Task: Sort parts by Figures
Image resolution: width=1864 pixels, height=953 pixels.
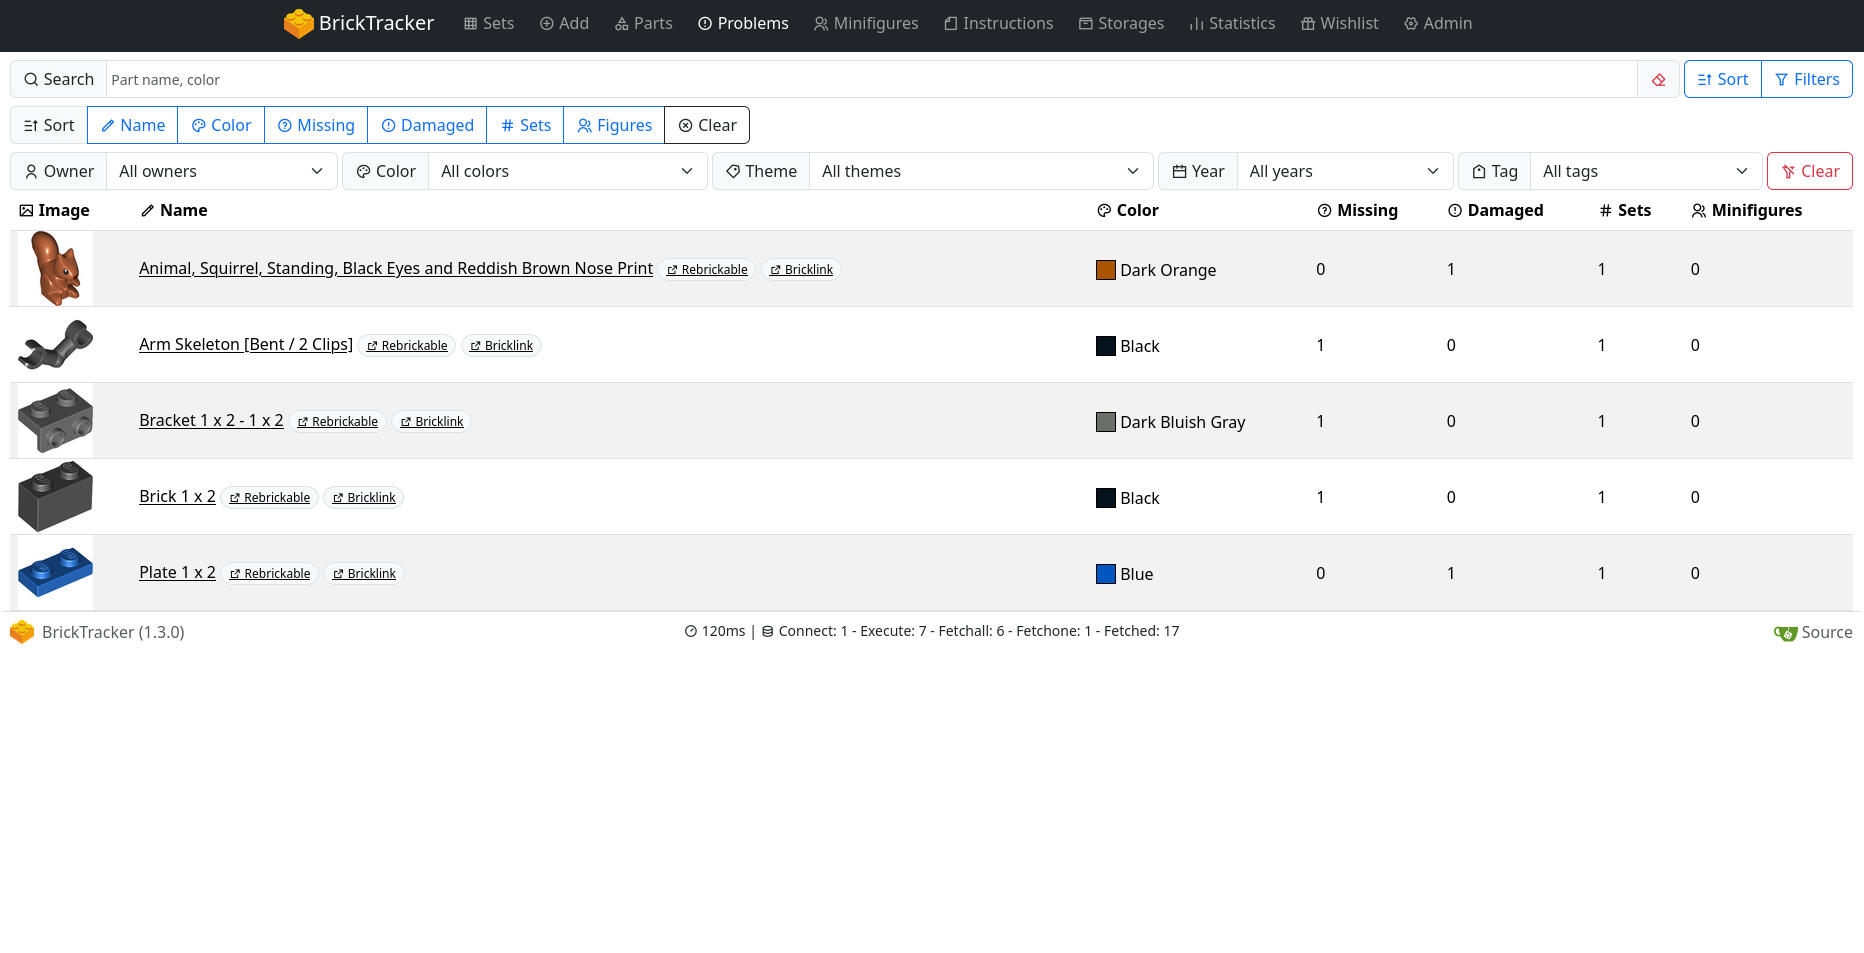Action: (614, 125)
